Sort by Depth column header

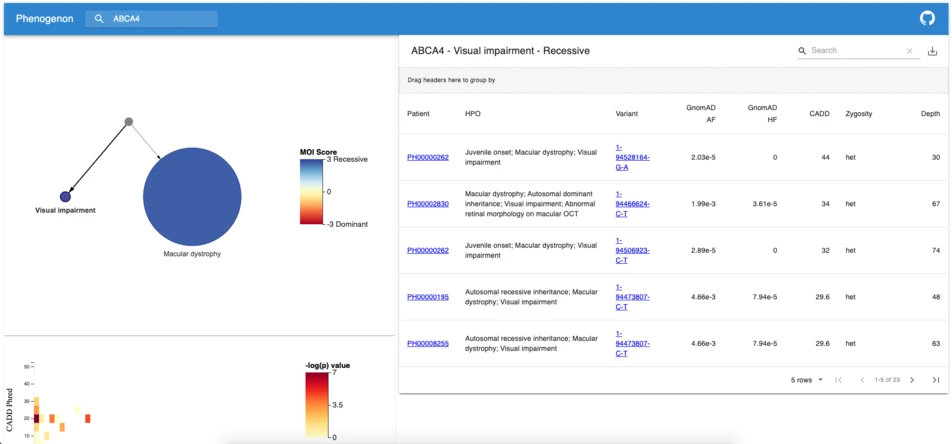point(930,114)
